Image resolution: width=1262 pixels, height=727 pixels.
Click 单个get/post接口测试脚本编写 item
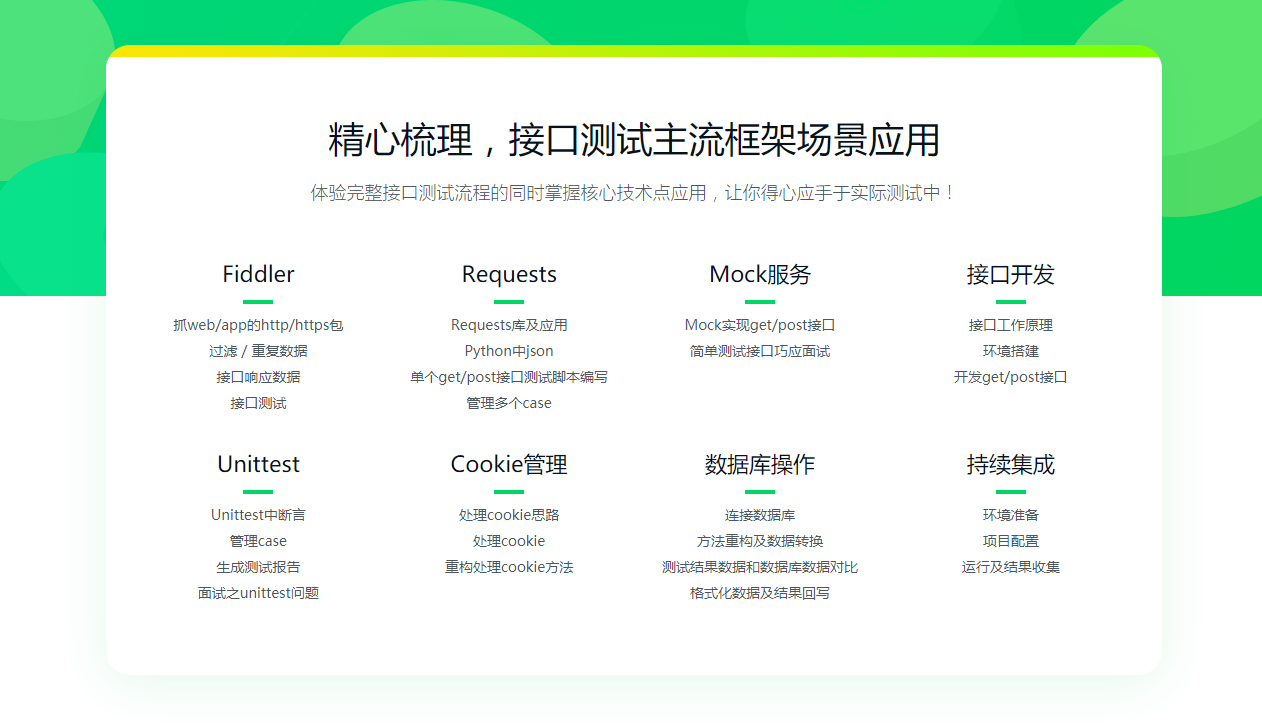point(509,377)
